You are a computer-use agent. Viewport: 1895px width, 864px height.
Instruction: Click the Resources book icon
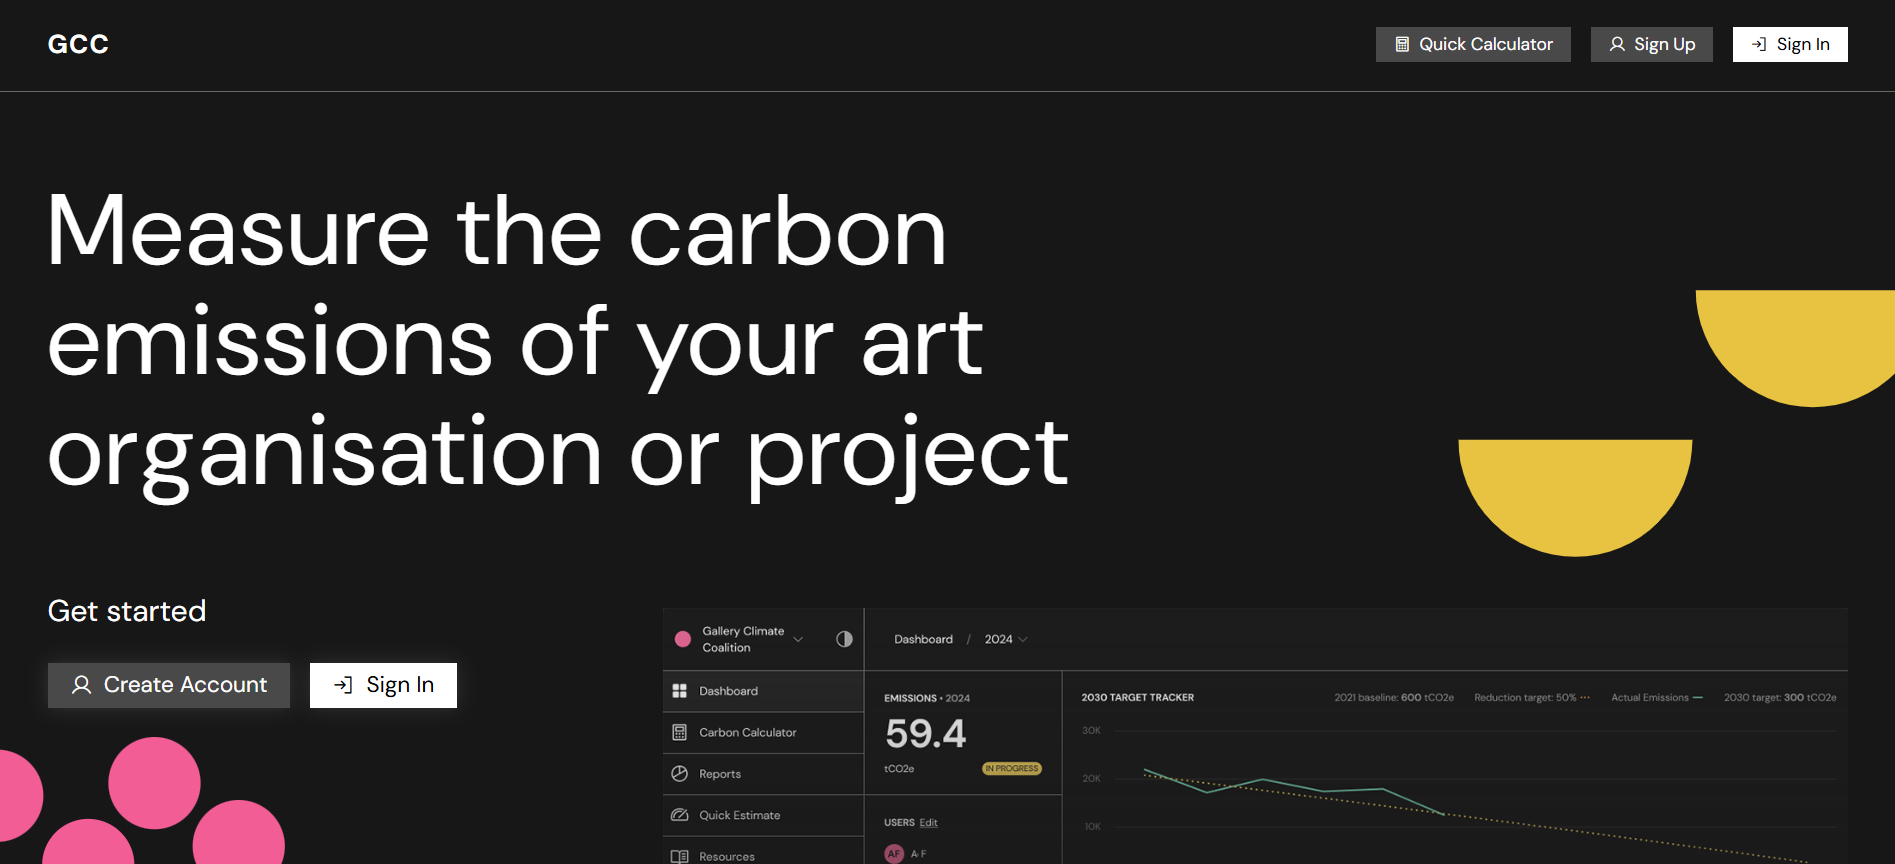(x=680, y=857)
